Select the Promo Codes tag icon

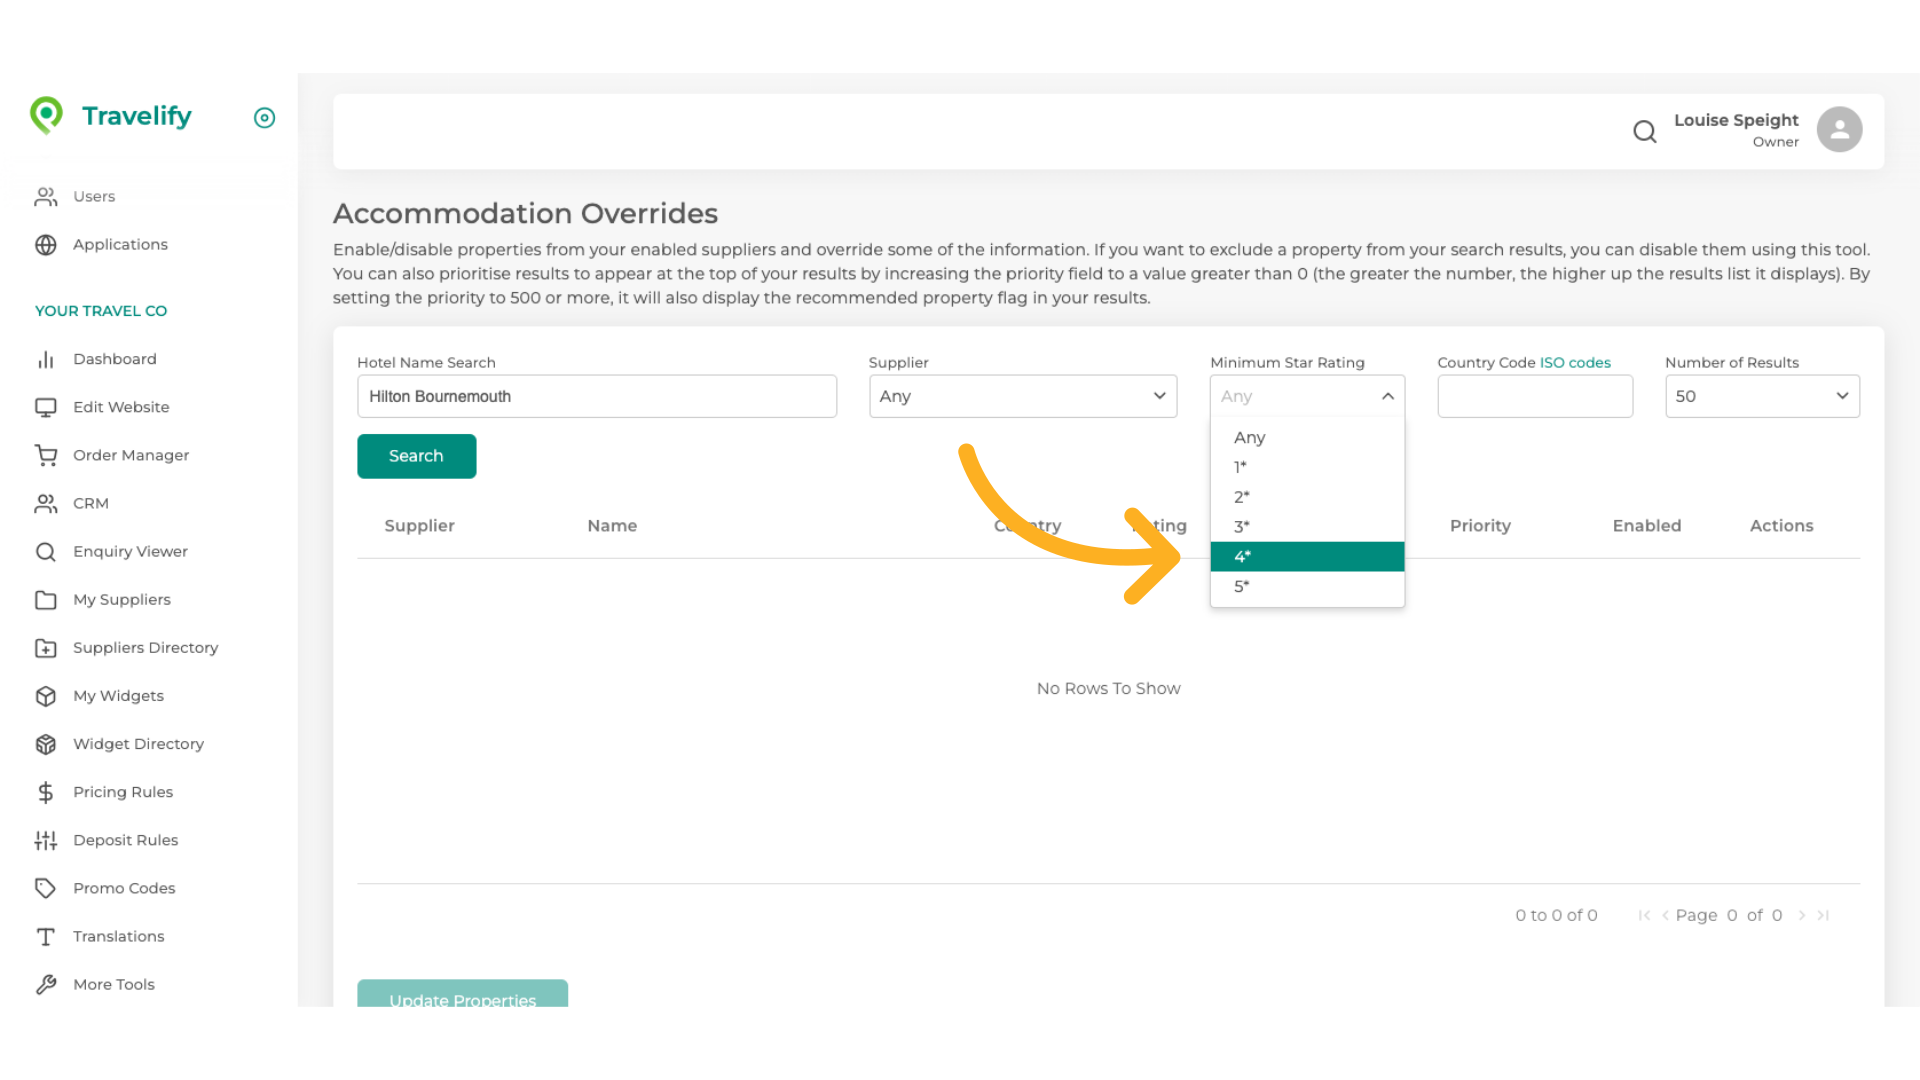[46, 888]
